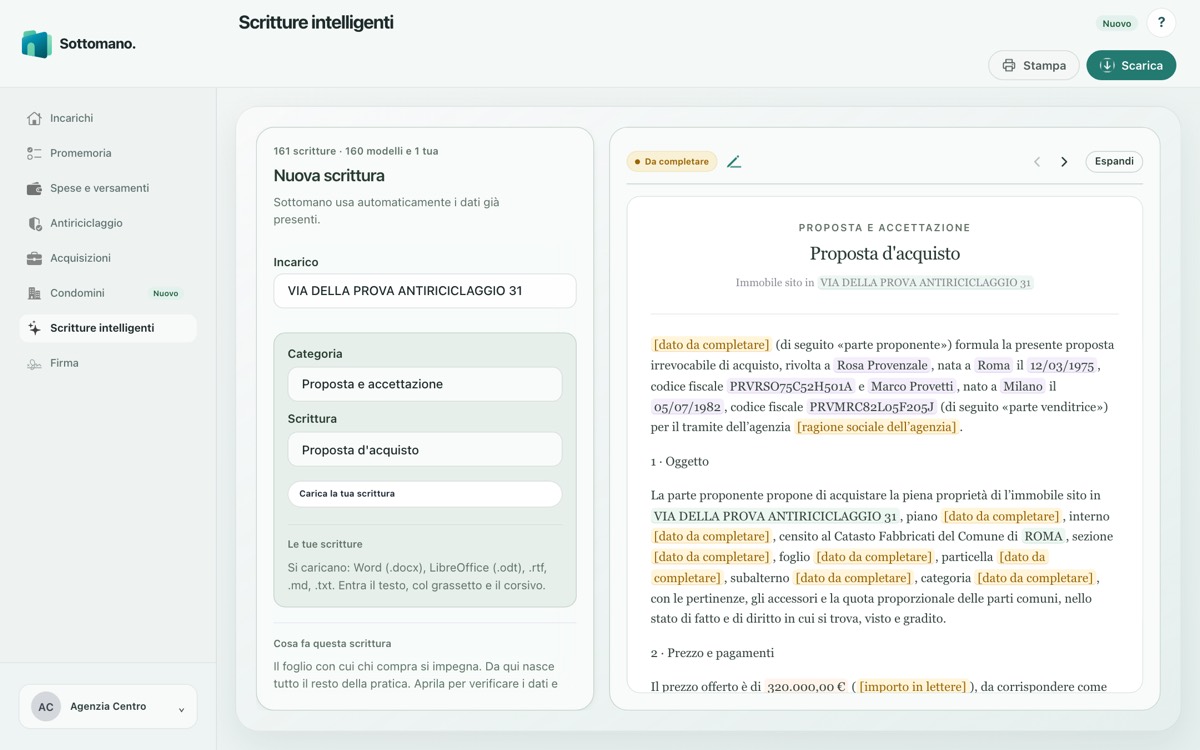The image size is (1200, 750).
Task: Open Incarichi in the sidebar
Action: pyautogui.click(x=108, y=118)
